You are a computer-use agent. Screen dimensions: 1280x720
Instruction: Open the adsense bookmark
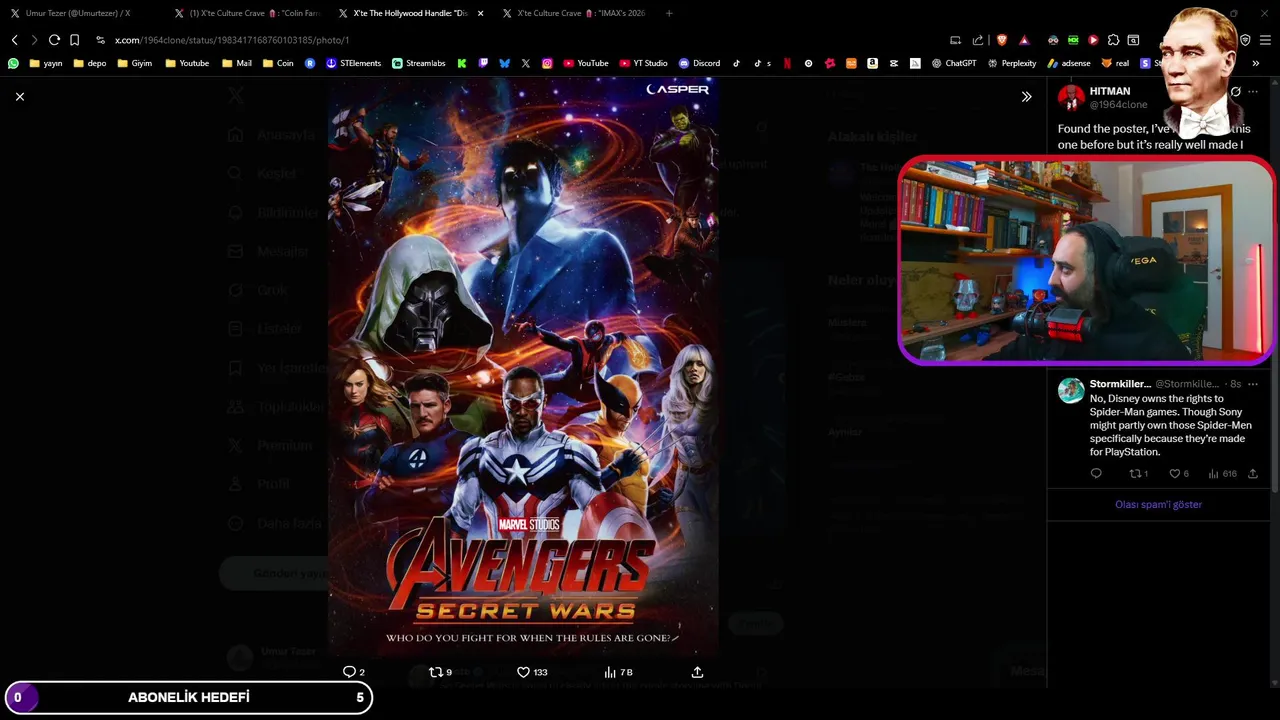(x=1068, y=63)
